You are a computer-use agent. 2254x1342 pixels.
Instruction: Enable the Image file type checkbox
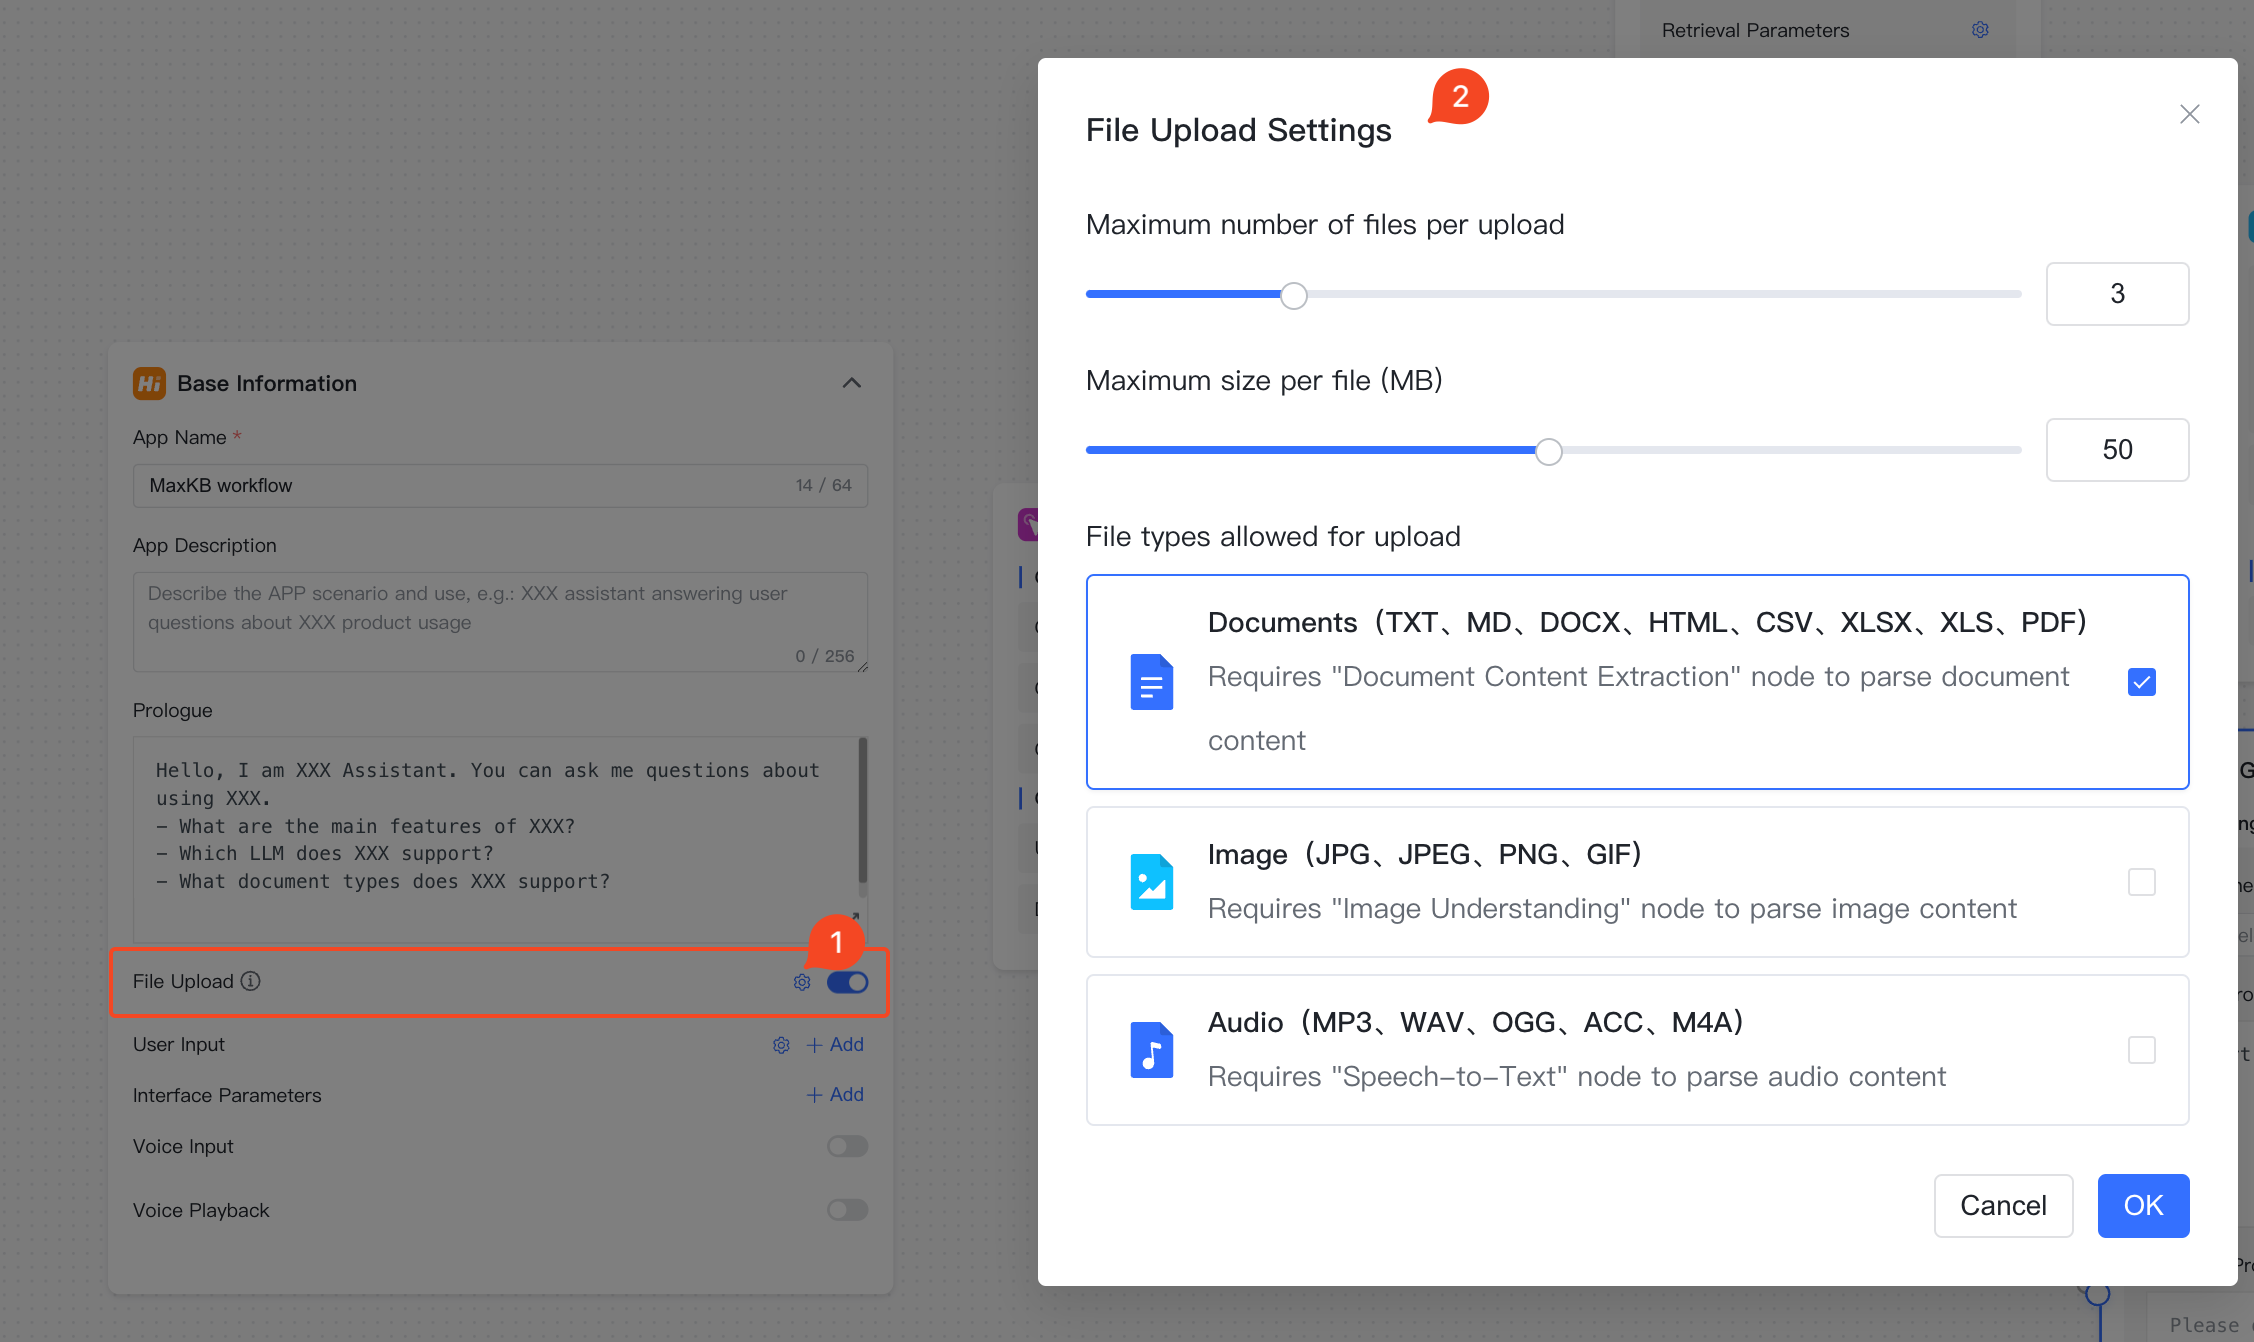(2141, 882)
